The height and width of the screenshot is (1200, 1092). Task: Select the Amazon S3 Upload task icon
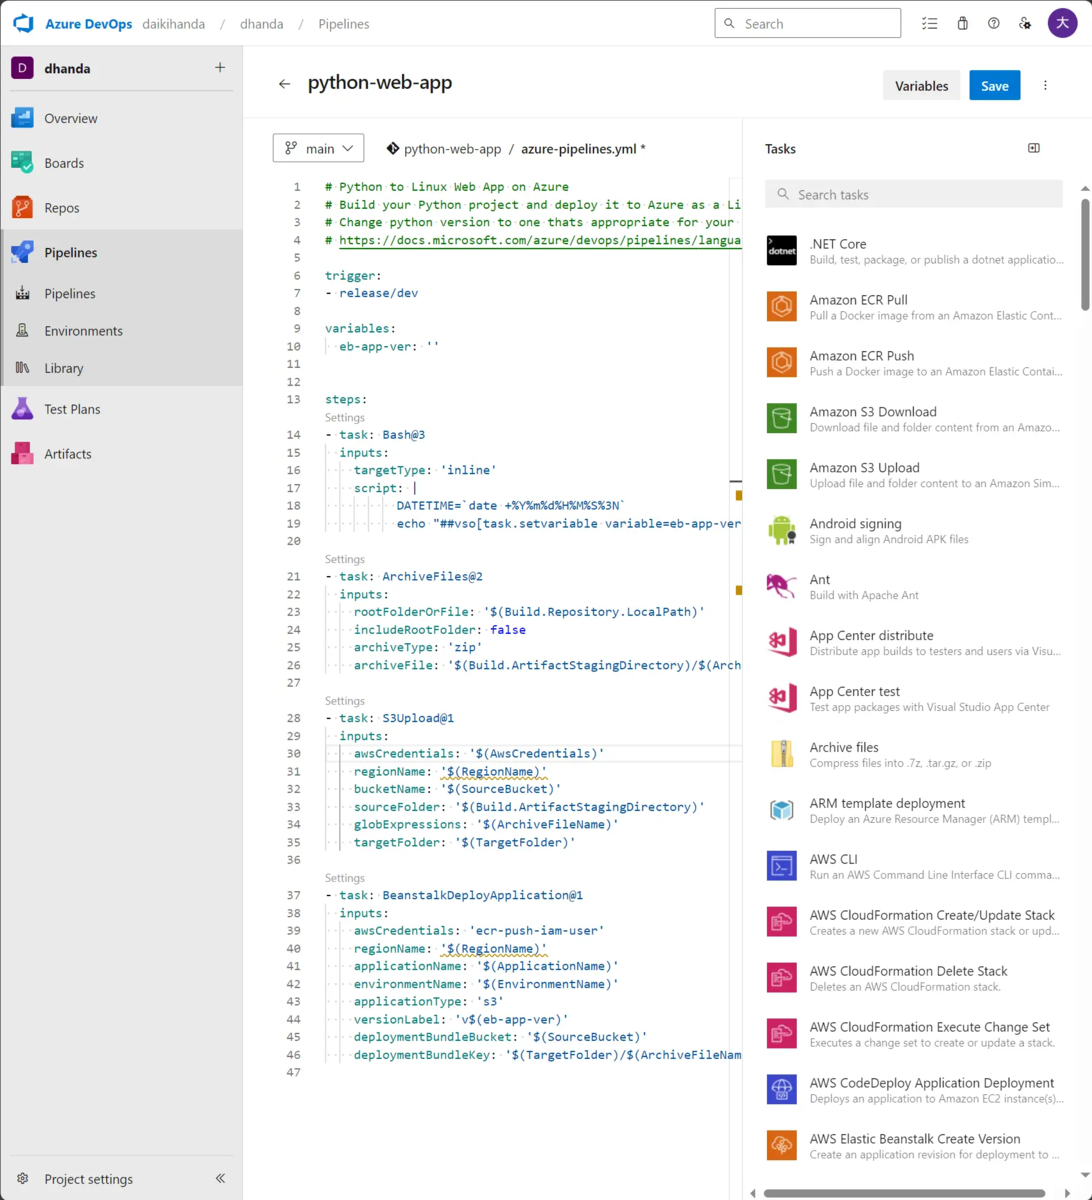point(781,475)
